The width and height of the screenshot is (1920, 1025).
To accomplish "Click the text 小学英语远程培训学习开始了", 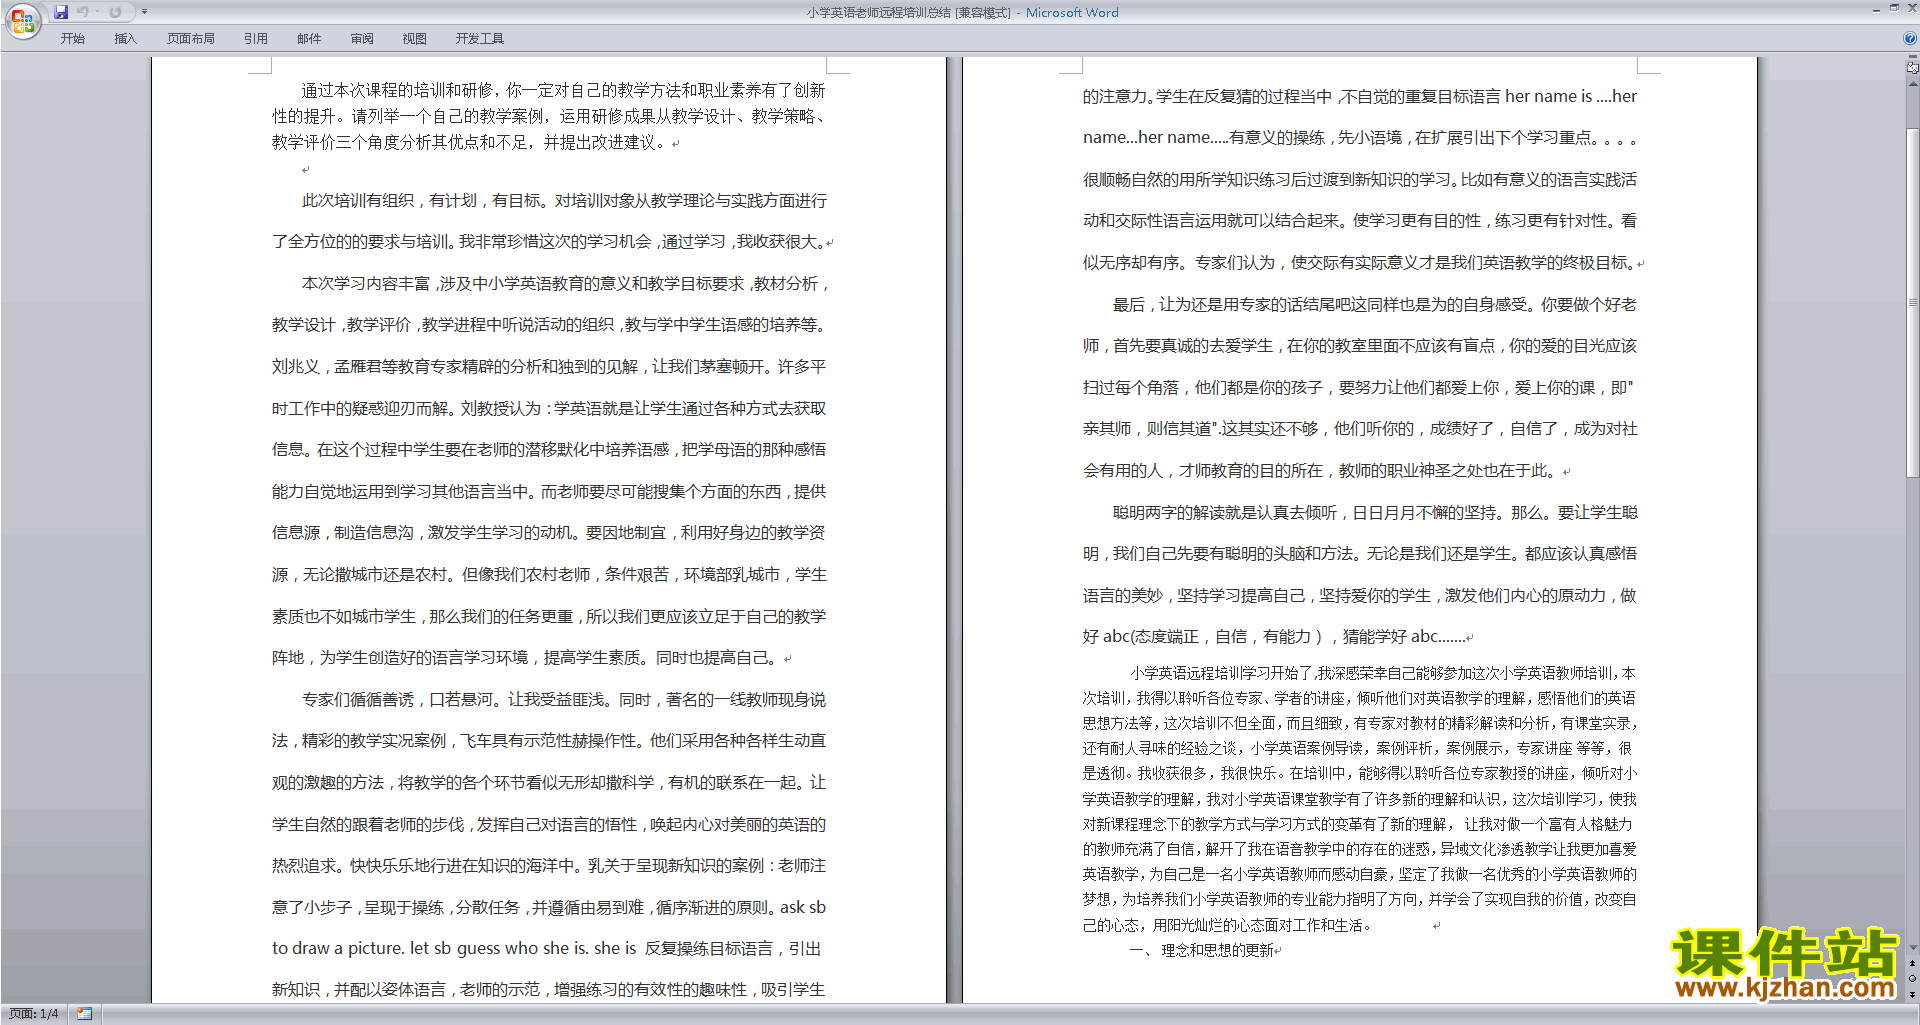I will 1222,674.
